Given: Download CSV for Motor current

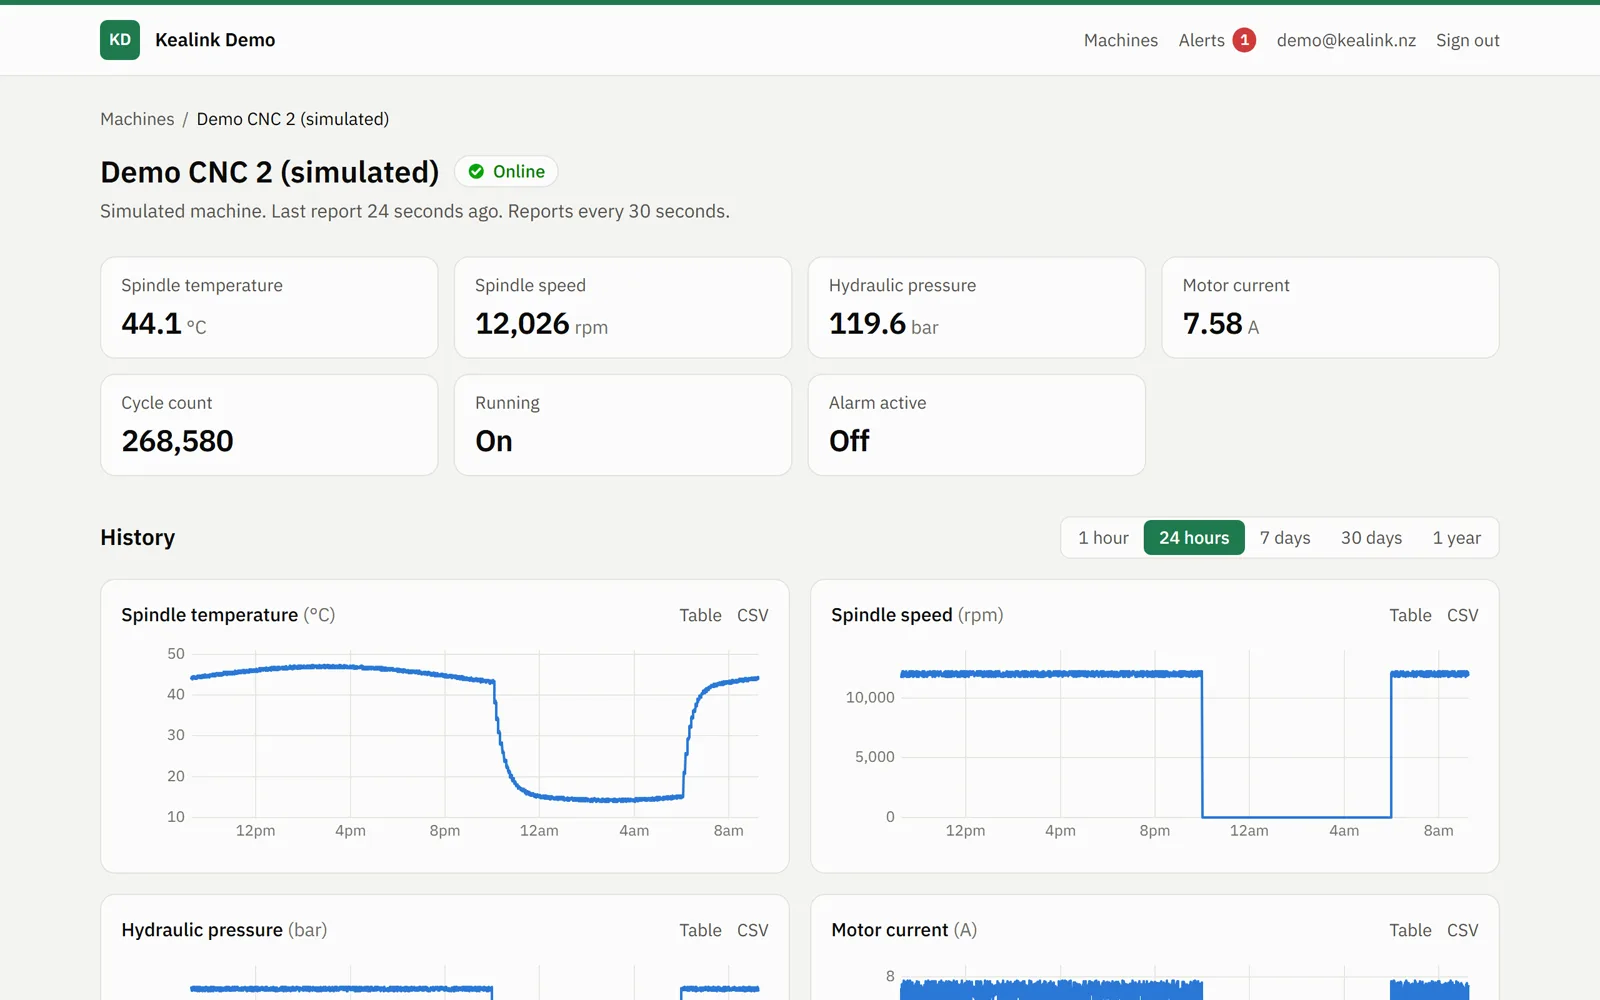Looking at the screenshot, I should (1462, 930).
